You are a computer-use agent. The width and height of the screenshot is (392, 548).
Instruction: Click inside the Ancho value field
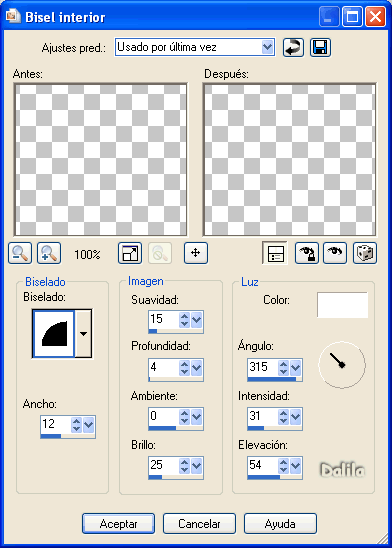click(56, 424)
